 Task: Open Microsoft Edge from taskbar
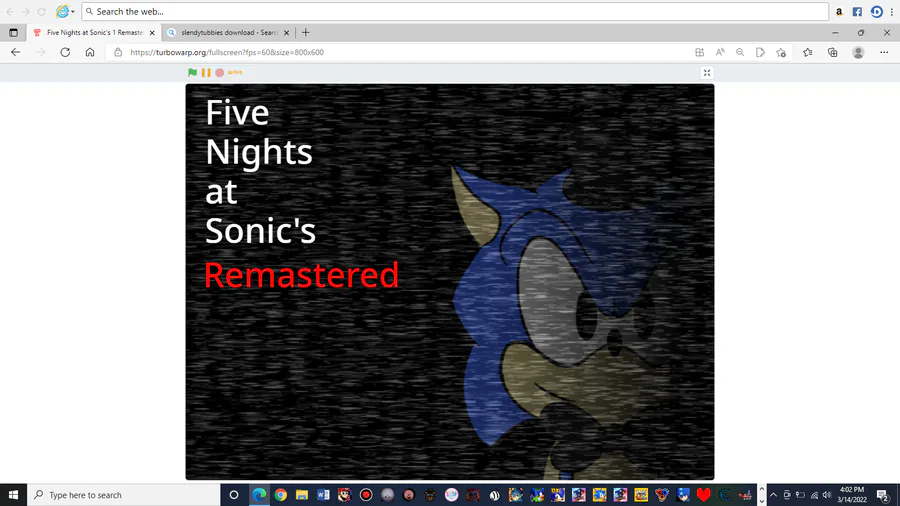(259, 495)
